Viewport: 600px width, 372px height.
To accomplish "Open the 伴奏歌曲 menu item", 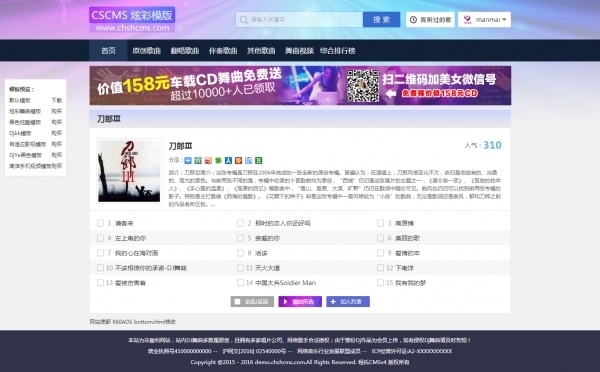I will 223,51.
